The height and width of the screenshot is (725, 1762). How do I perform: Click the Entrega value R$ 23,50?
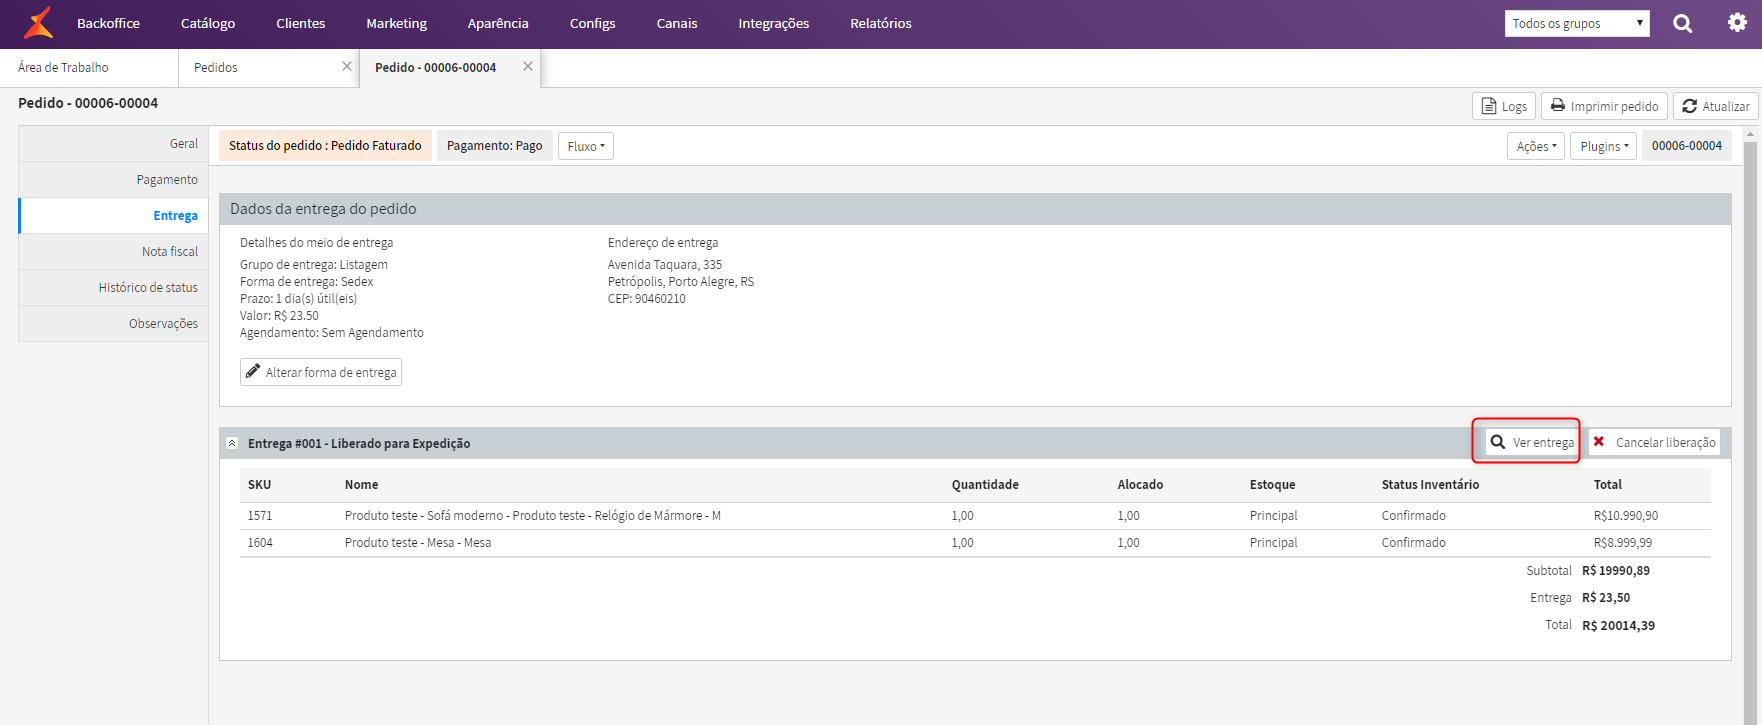pos(1606,598)
